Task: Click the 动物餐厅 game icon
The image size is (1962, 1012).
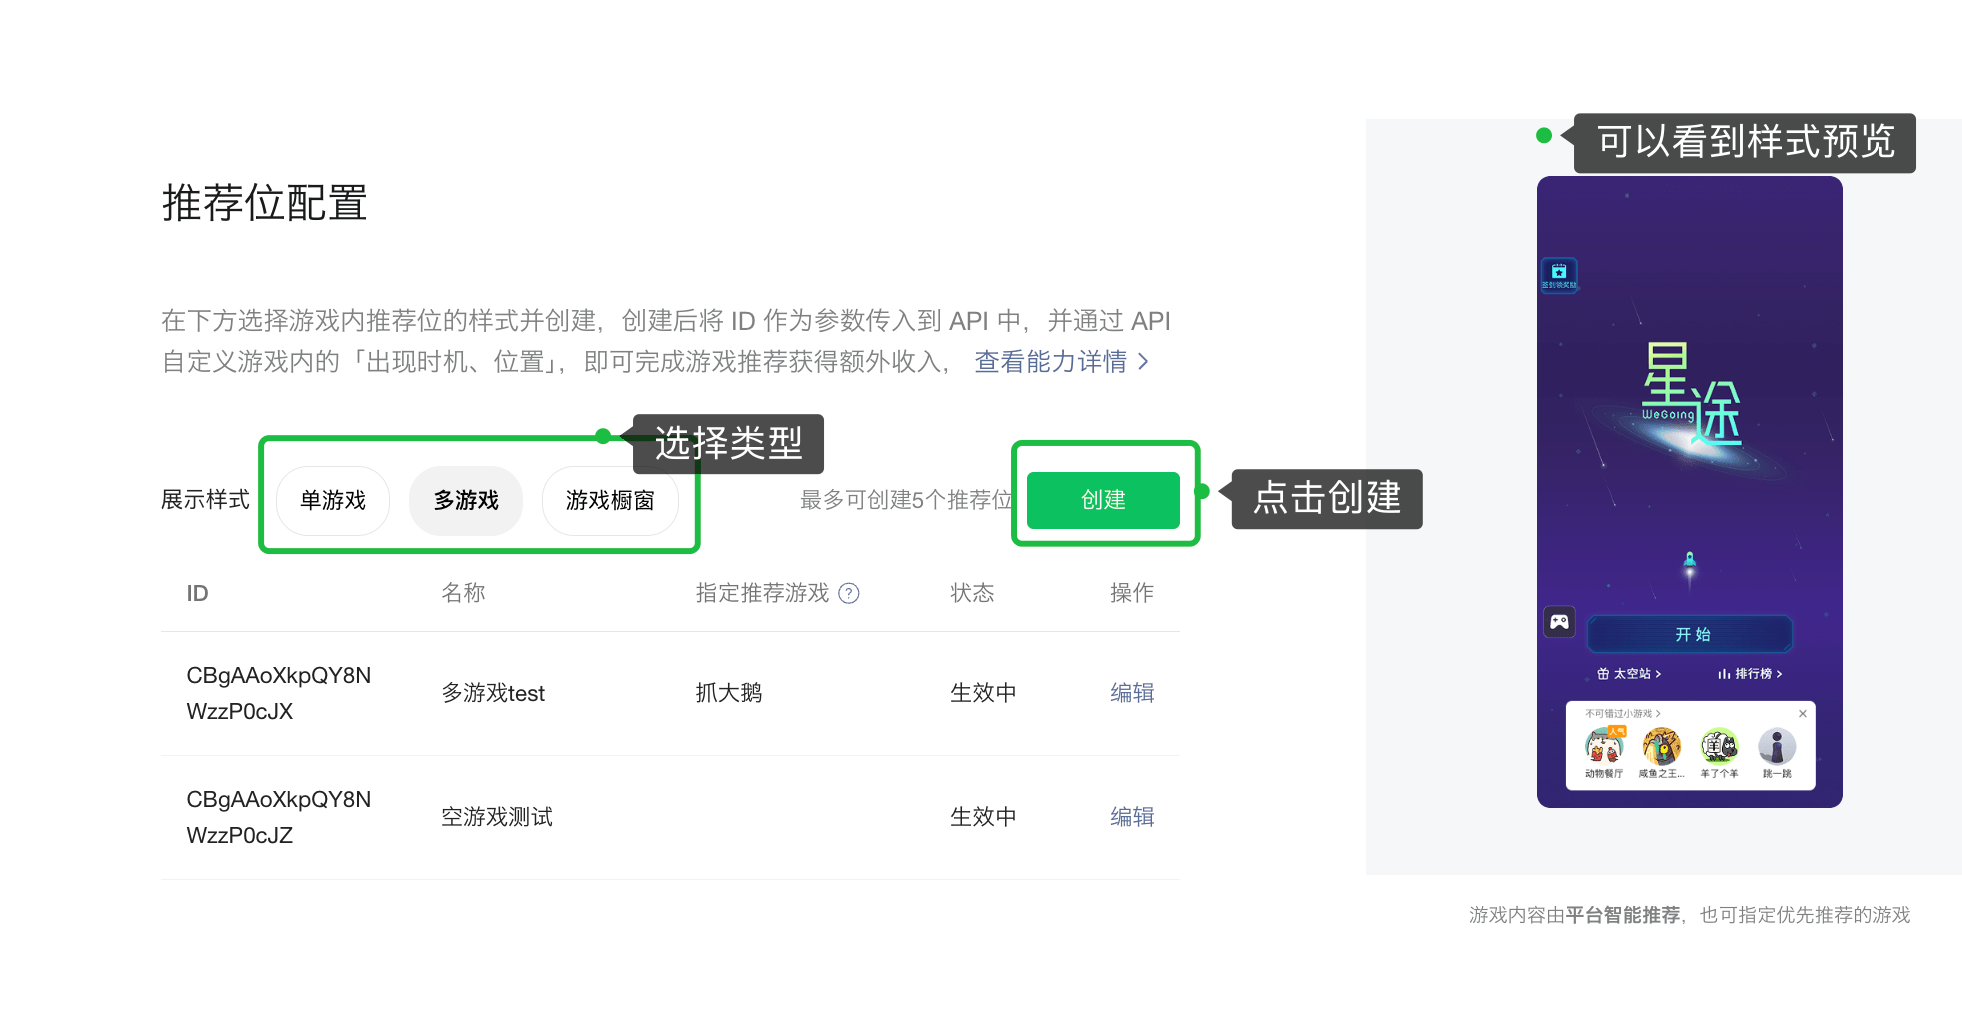Action: click(x=1604, y=746)
